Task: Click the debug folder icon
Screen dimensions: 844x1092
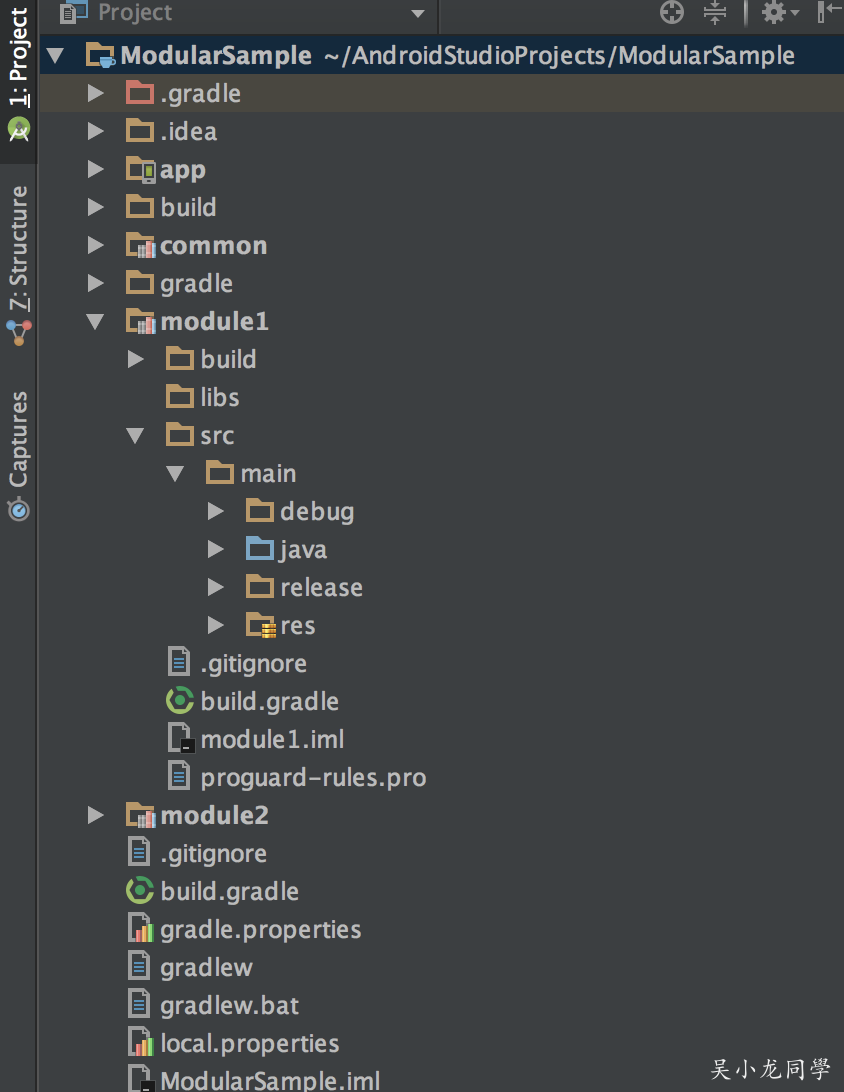Action: click(x=260, y=510)
